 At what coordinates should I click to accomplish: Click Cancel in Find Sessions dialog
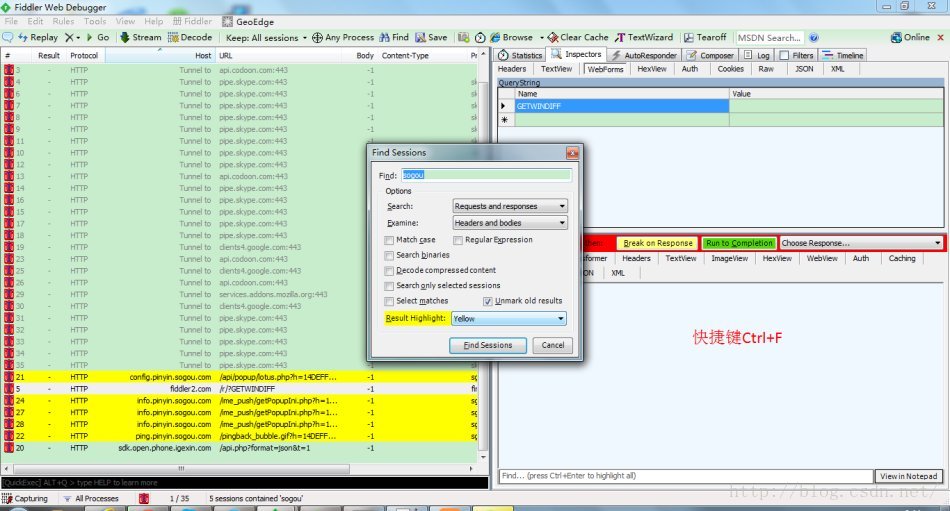(x=553, y=346)
